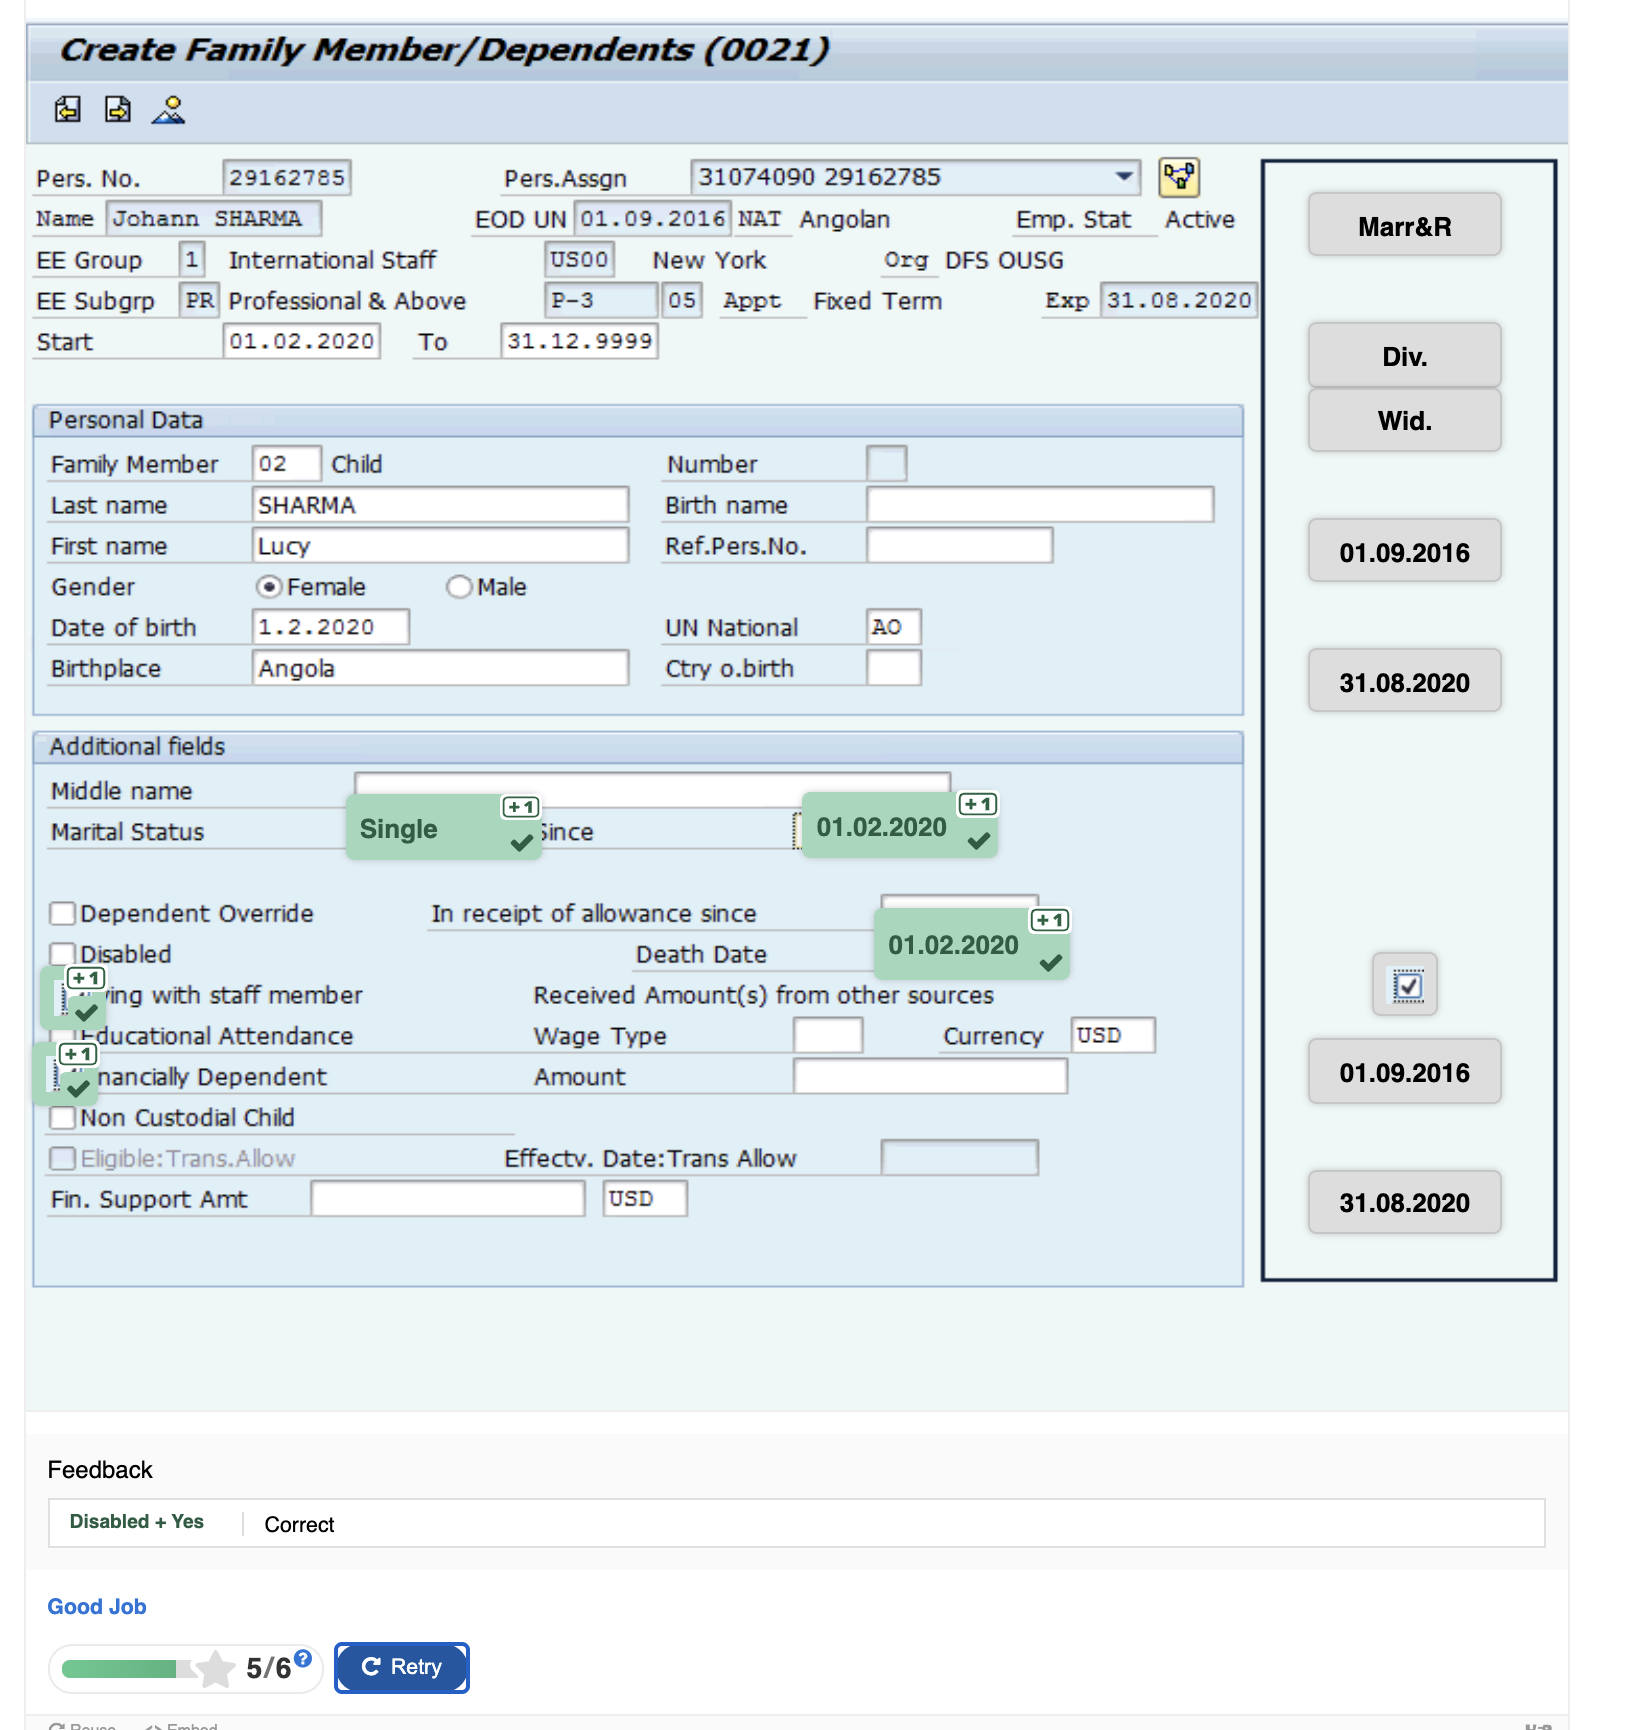The width and height of the screenshot is (1642, 1730).
Task: Click the green check tile on Financially Dependent
Action: point(66,1074)
